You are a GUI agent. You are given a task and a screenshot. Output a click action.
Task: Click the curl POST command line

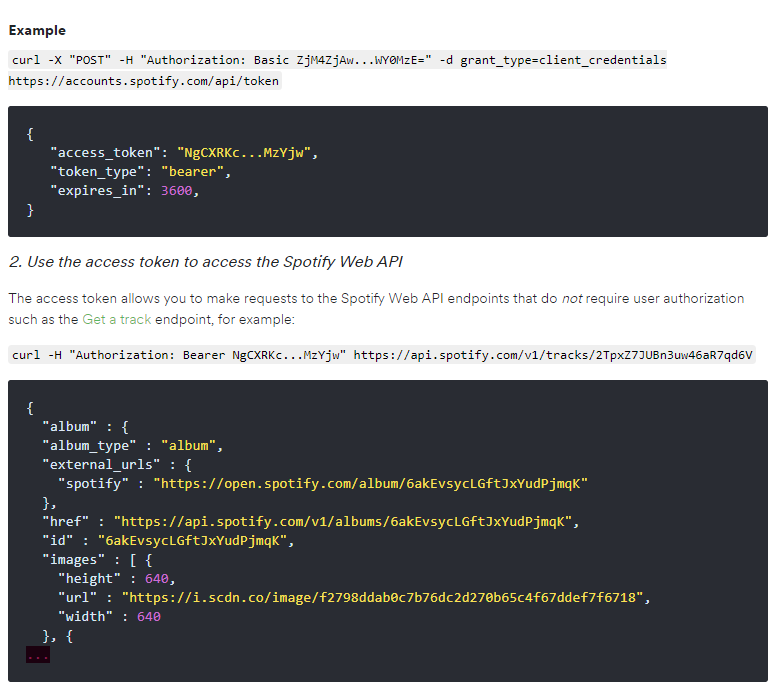[x=338, y=60]
